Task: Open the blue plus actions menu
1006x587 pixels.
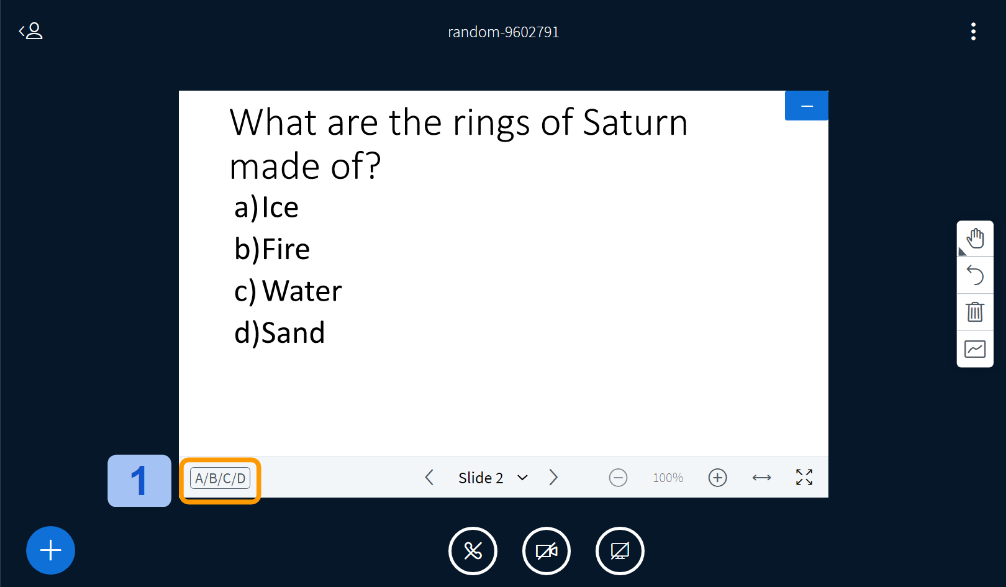Action: [51, 550]
